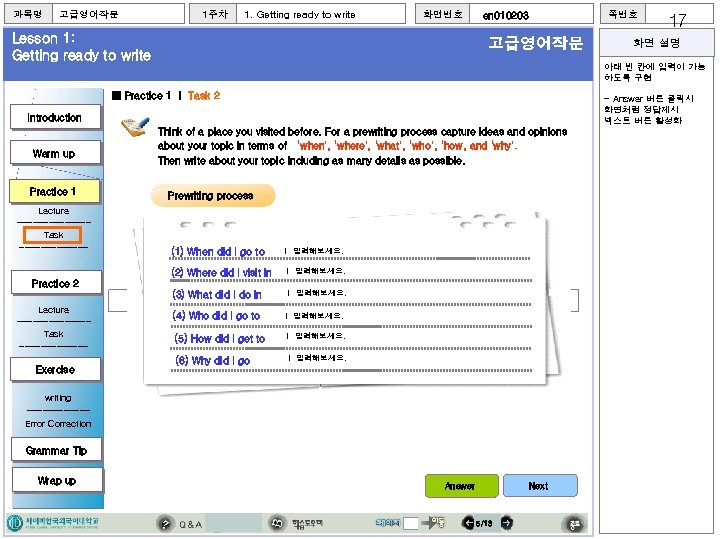This screenshot has height=539, width=720.
Task: Click the 'Practice 1' heading text
Action: 147,95
